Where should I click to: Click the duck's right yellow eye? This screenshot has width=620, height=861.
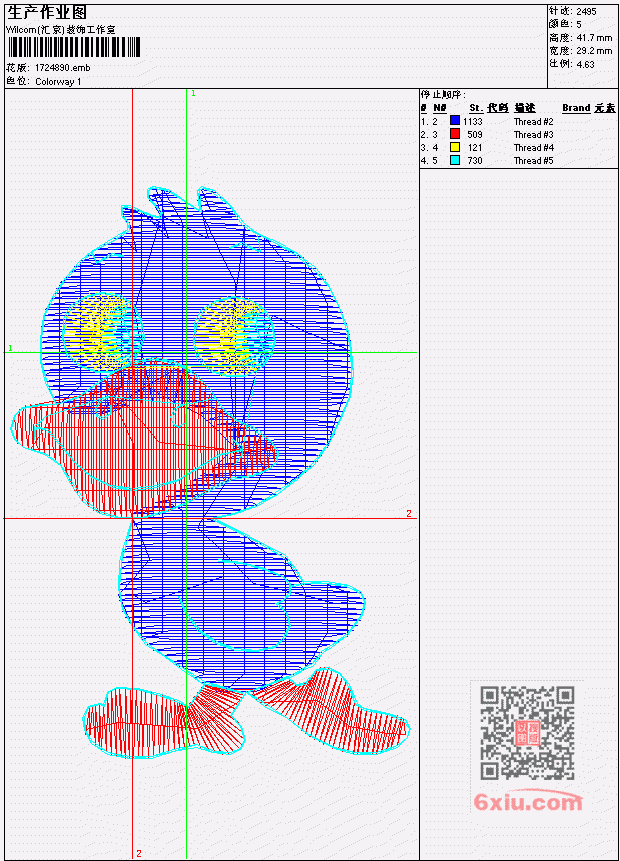pyautogui.click(x=234, y=336)
